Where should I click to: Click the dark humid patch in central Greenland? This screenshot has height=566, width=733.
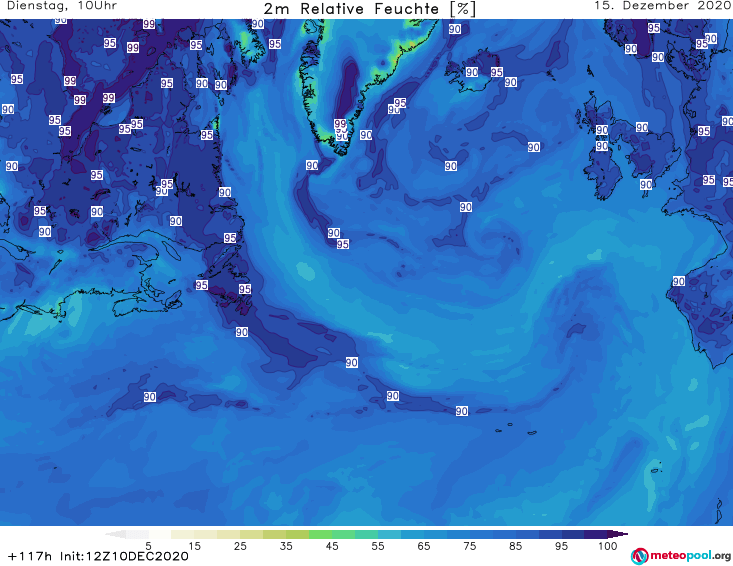[348, 89]
